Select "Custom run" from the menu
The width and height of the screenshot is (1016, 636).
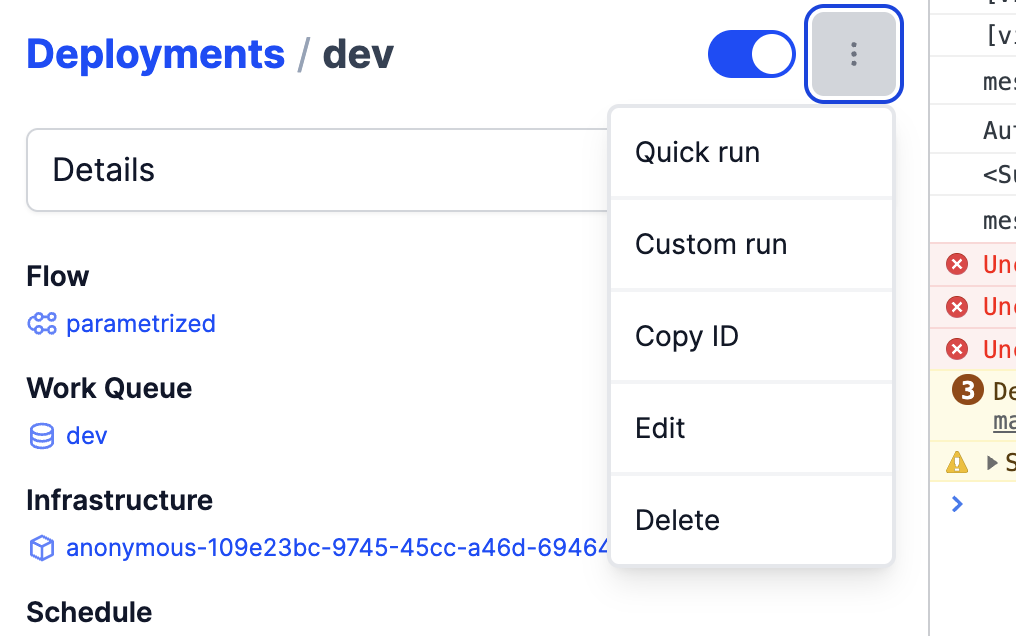tap(711, 243)
